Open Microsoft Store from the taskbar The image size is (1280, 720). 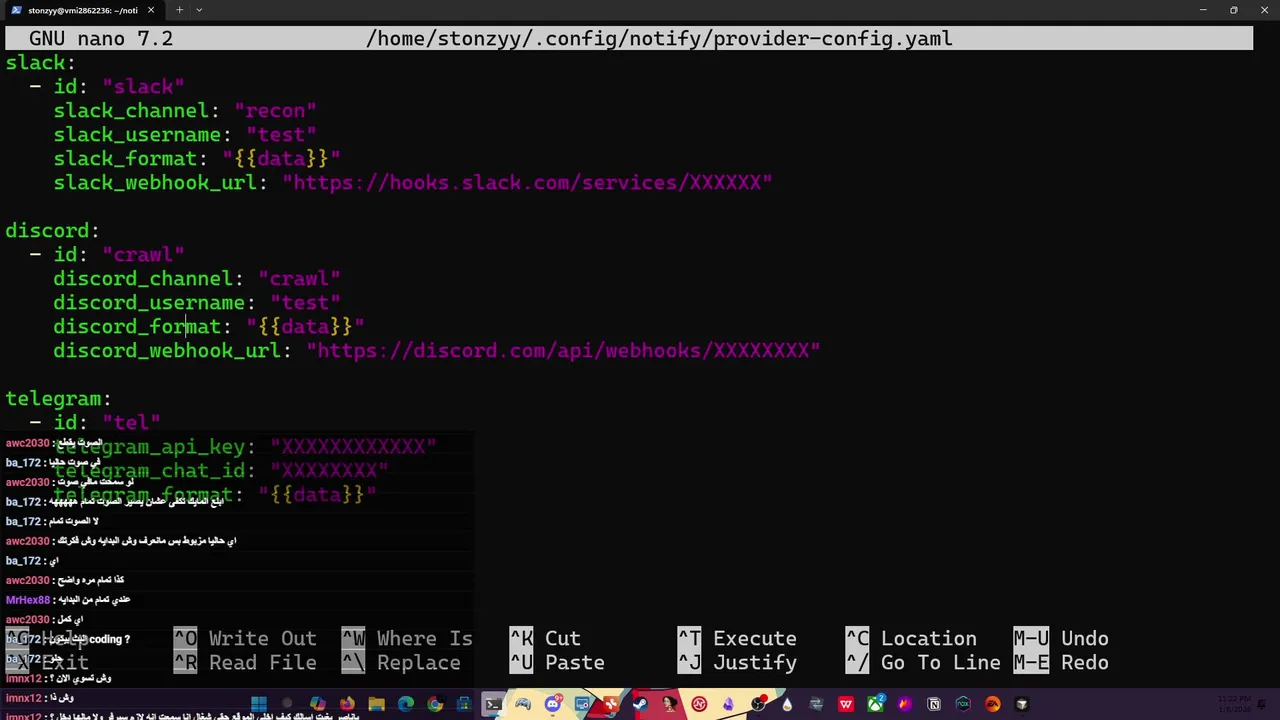click(464, 704)
